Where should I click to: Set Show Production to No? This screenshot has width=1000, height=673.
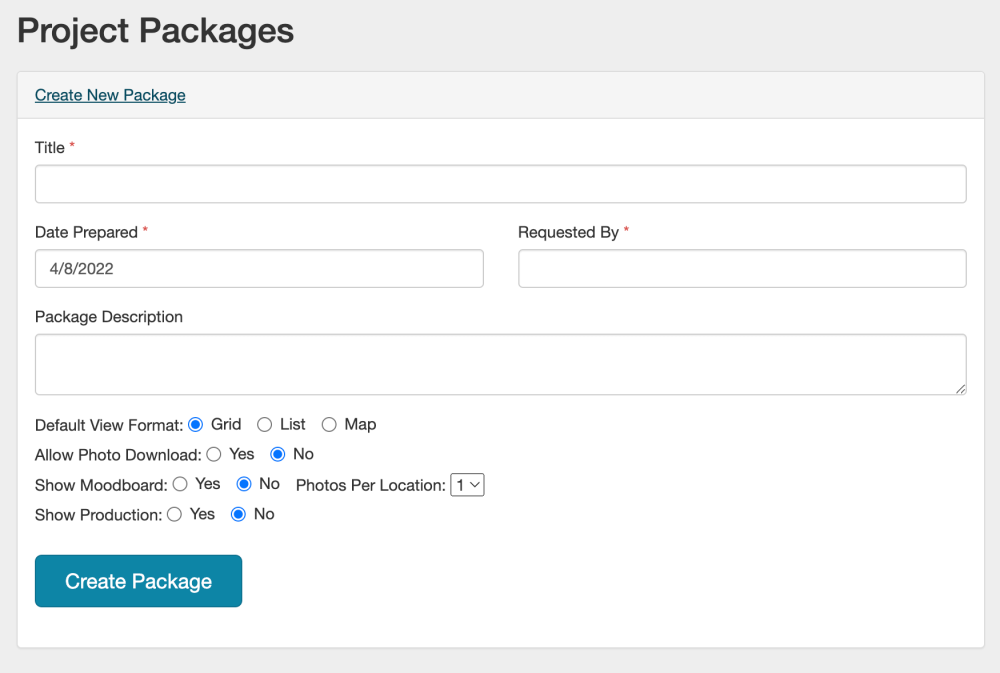tap(238, 515)
